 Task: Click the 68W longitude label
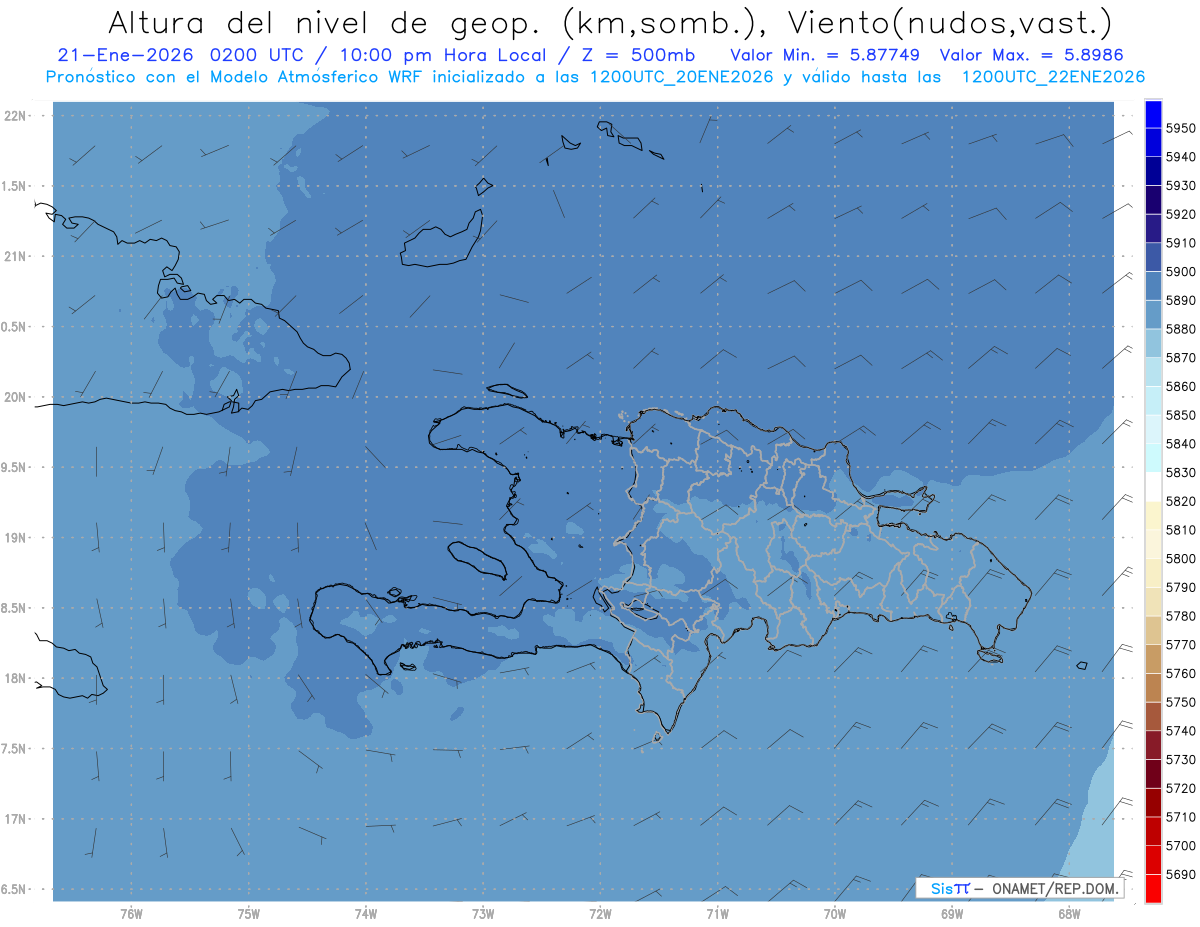coord(1069,914)
